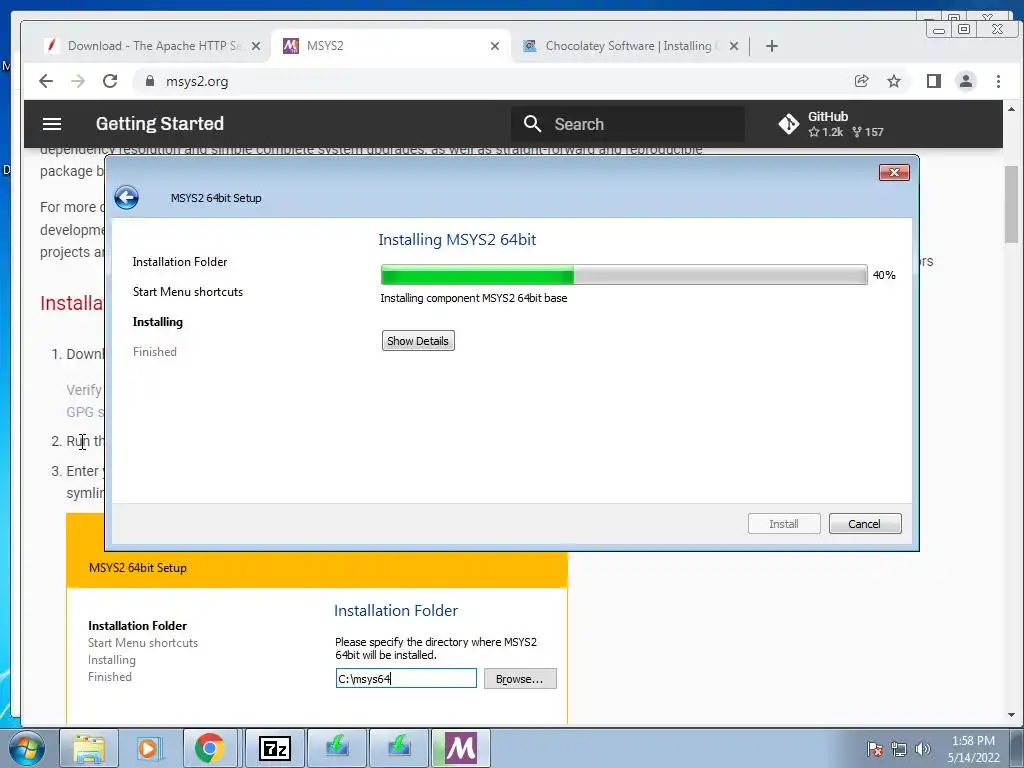Click the Browse... button in page screenshot
1024x768 pixels.
(x=520, y=679)
